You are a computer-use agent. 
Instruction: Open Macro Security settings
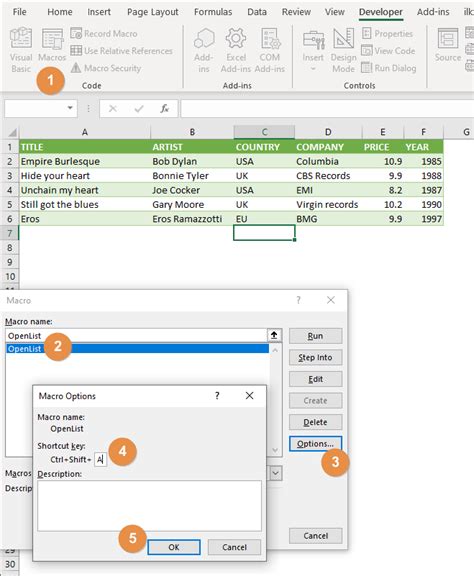pos(106,68)
